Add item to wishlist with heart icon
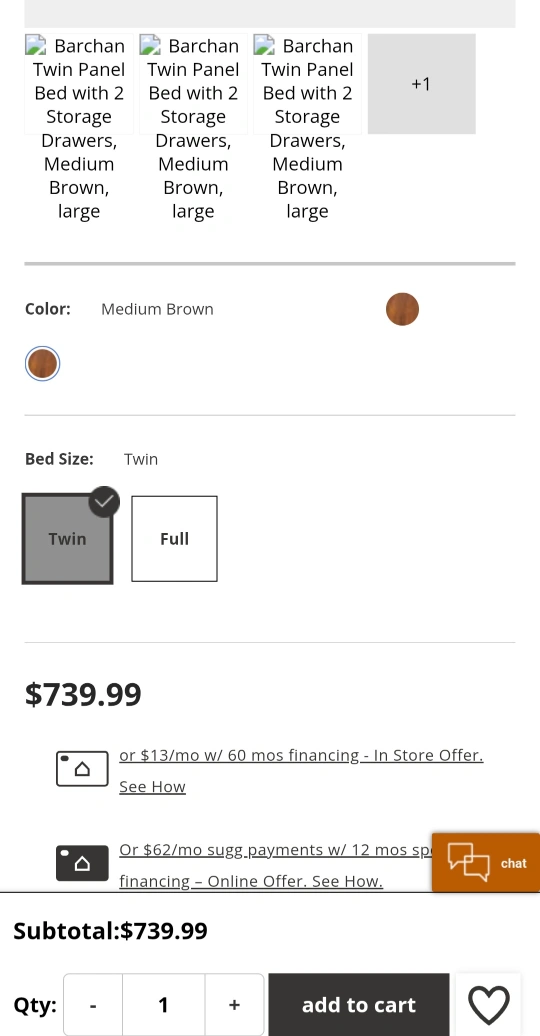This screenshot has width=540, height=1036. coord(488,1005)
